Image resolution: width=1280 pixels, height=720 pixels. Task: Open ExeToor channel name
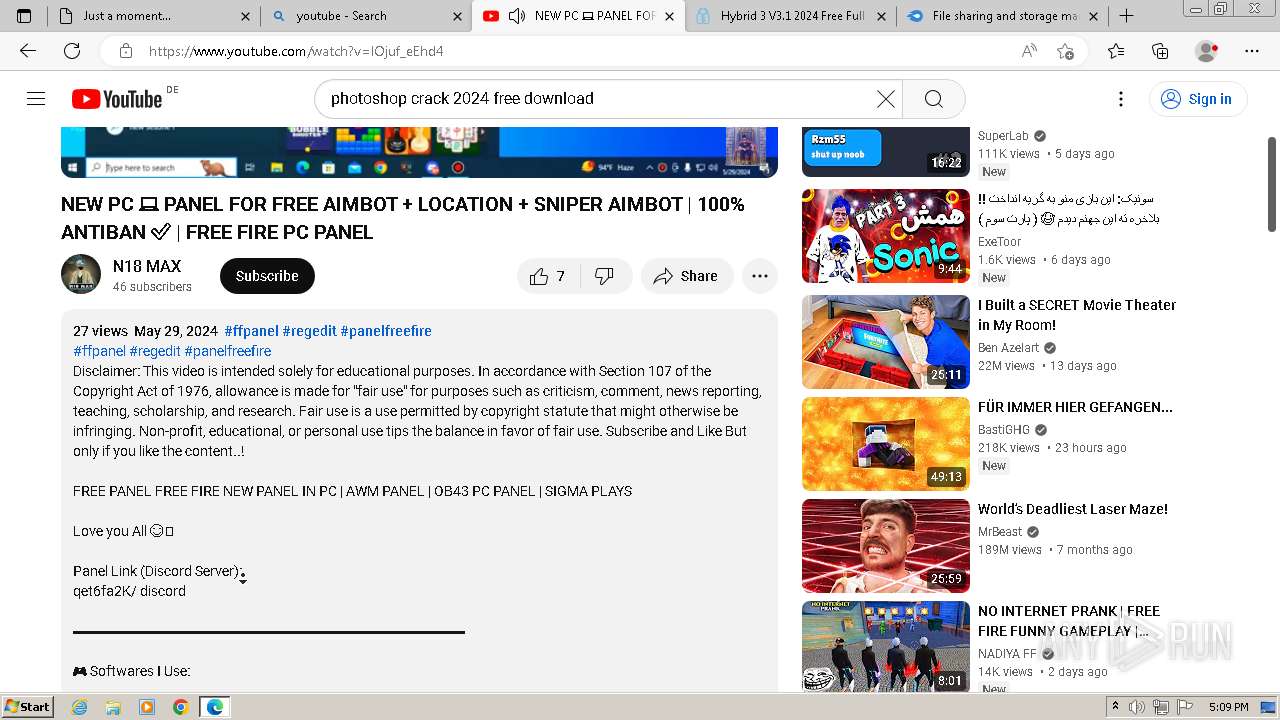coord(999,242)
